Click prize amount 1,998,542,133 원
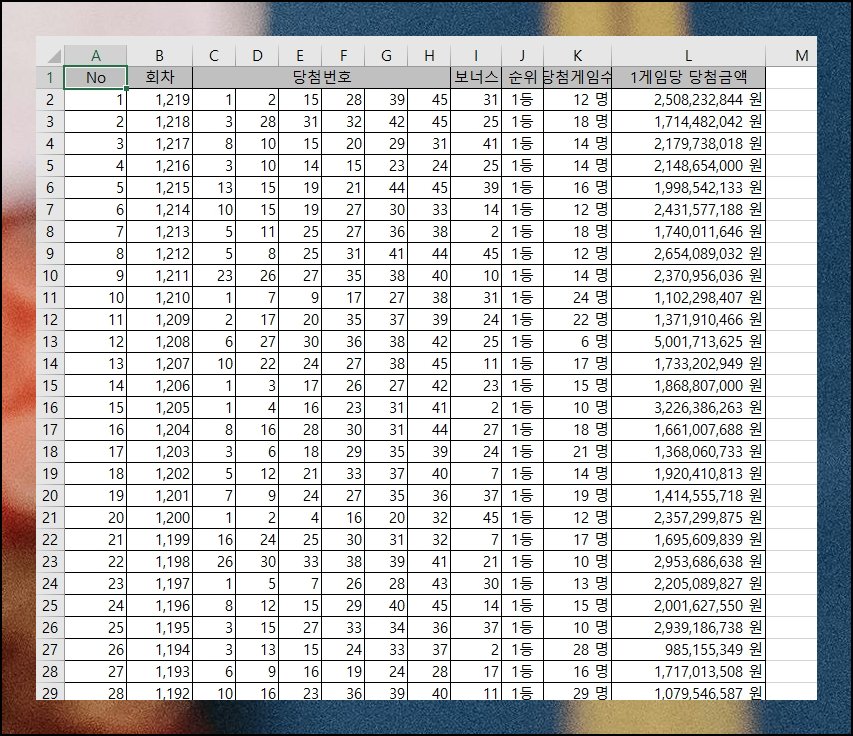The height and width of the screenshot is (736, 853). click(x=688, y=188)
